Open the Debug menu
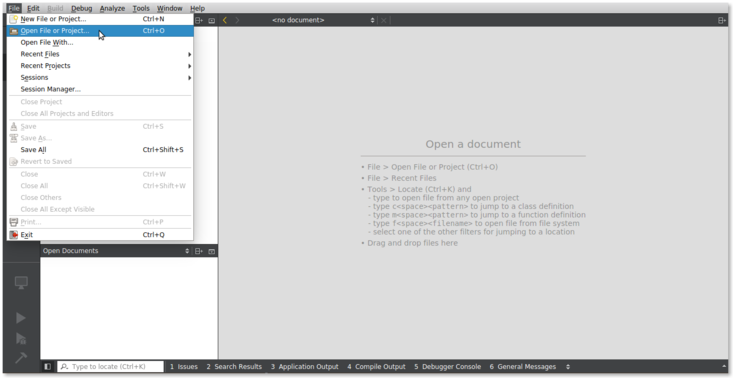733x378 pixels. [81, 8]
